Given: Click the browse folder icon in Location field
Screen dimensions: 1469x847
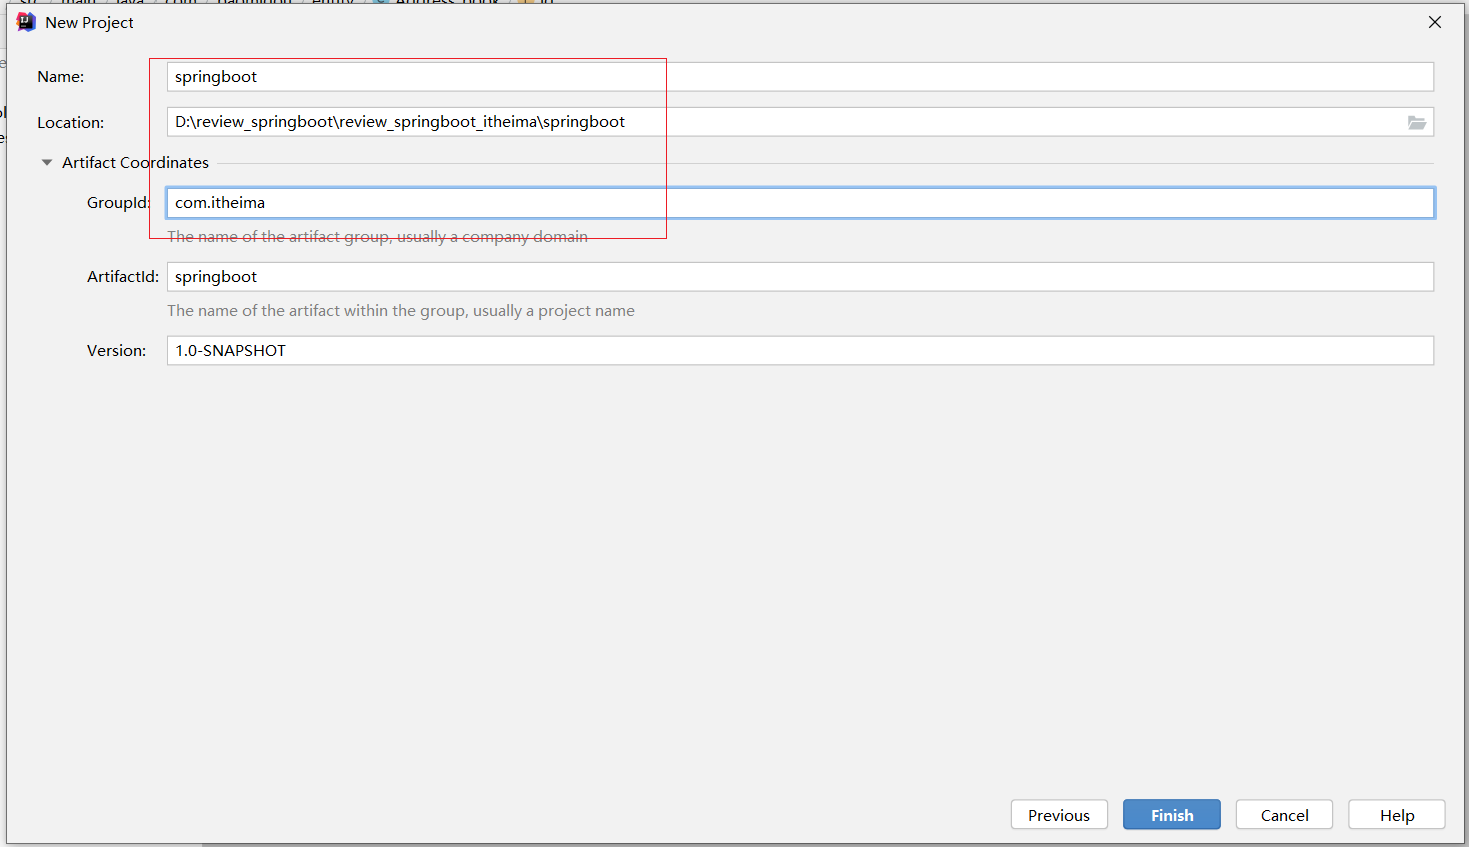Looking at the screenshot, I should pyautogui.click(x=1416, y=122).
